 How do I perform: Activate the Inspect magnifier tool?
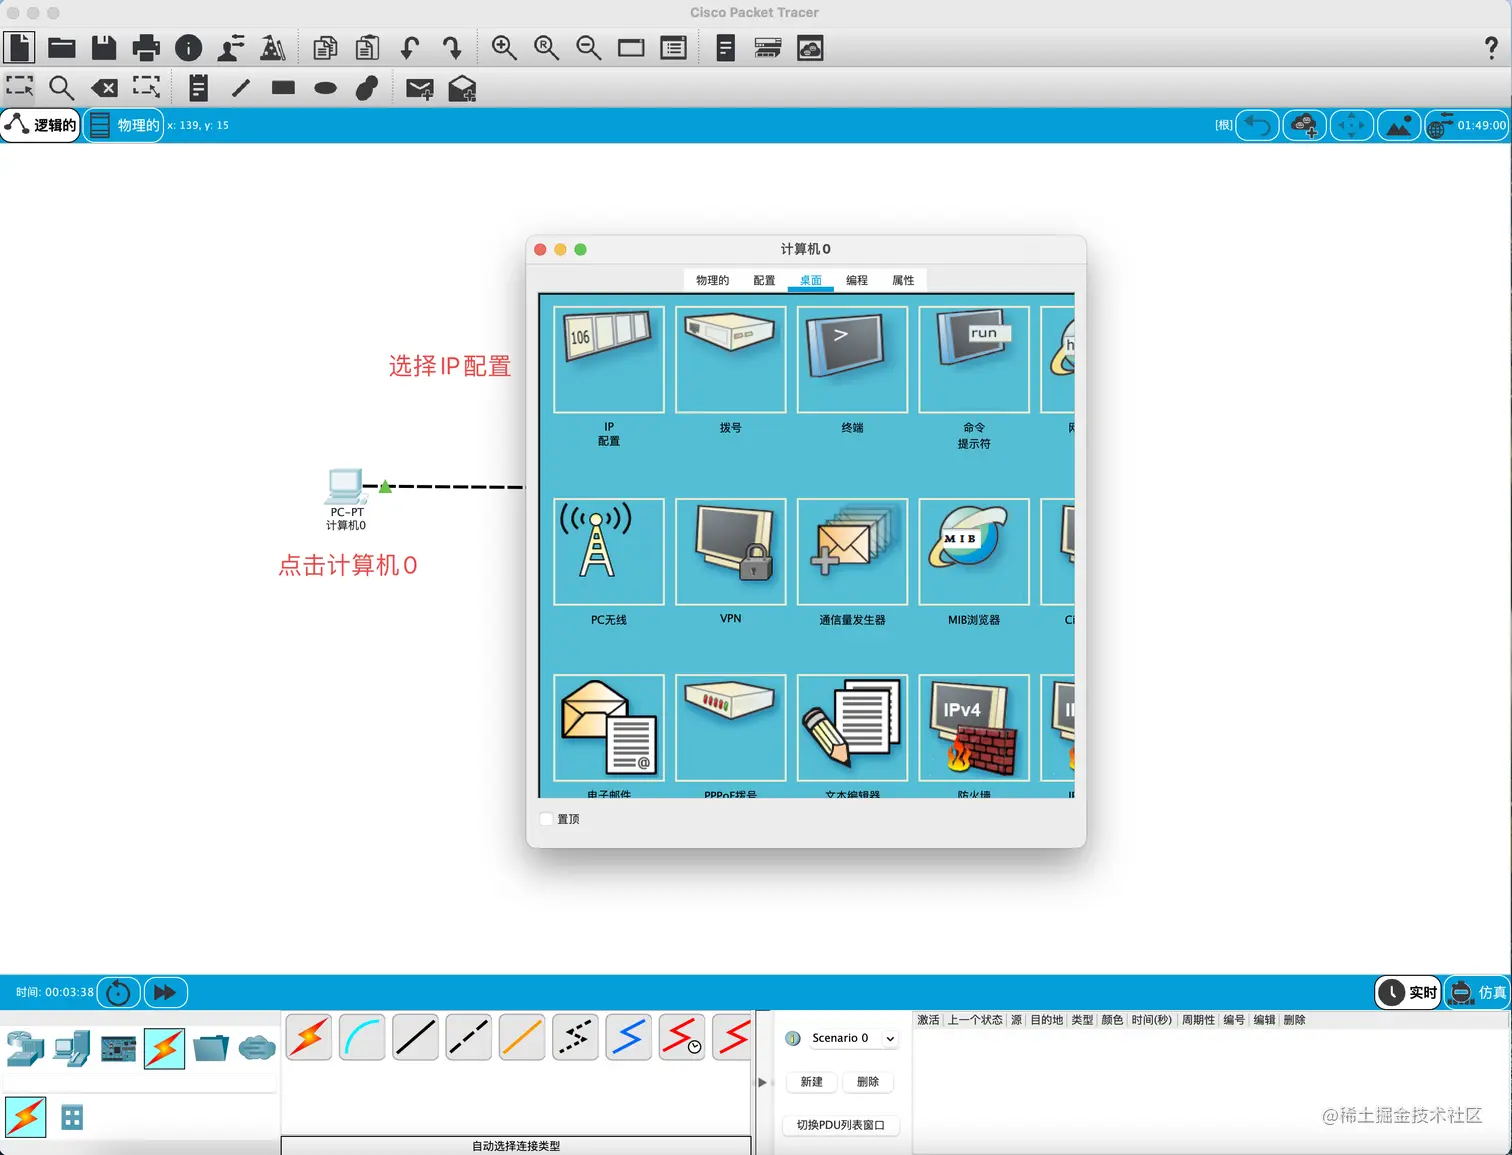[x=62, y=88]
